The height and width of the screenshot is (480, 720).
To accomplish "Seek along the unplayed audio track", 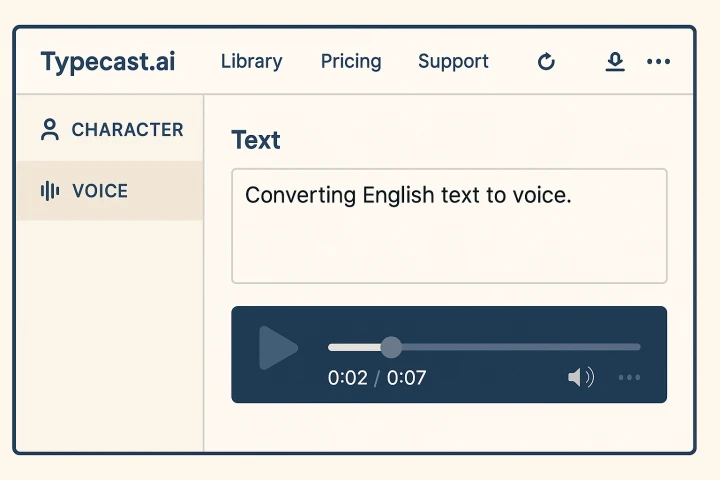I will click(521, 347).
